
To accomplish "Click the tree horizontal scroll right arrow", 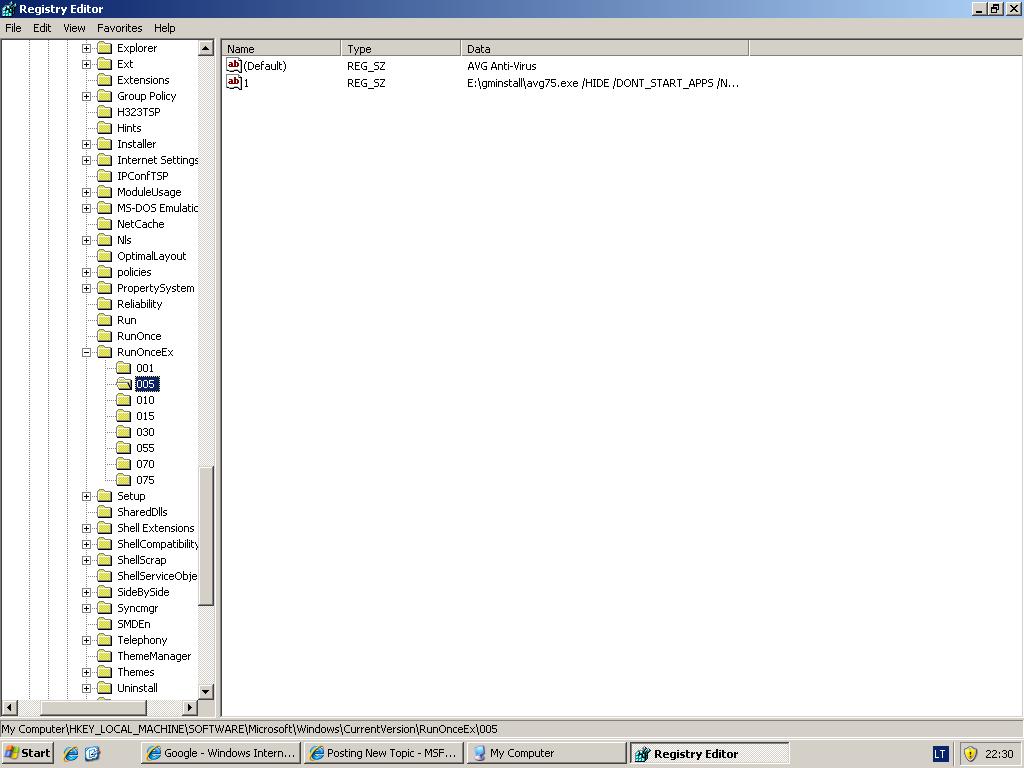I will pyautogui.click(x=189, y=707).
